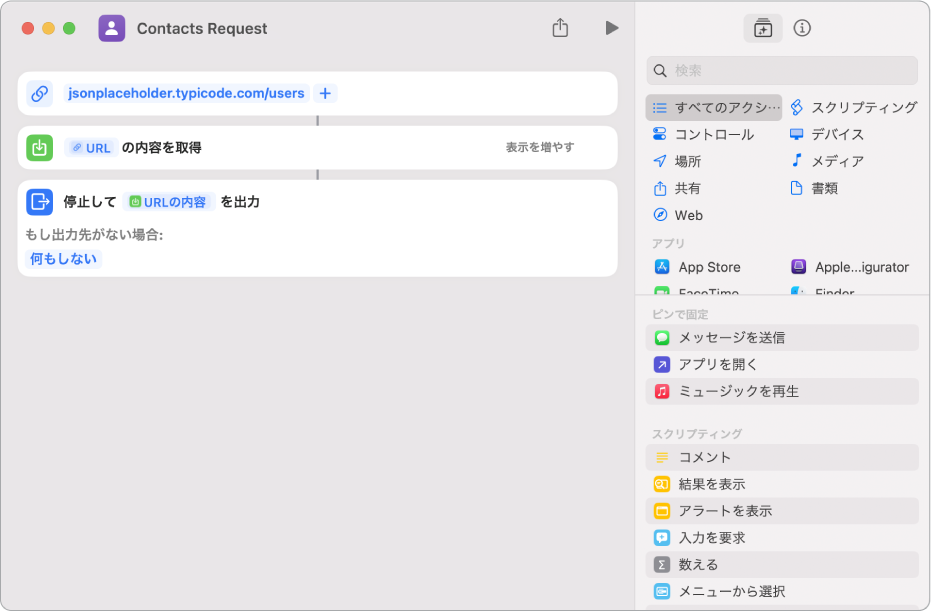Click the green full-screen window button
The width and height of the screenshot is (931, 612).
click(x=69, y=28)
